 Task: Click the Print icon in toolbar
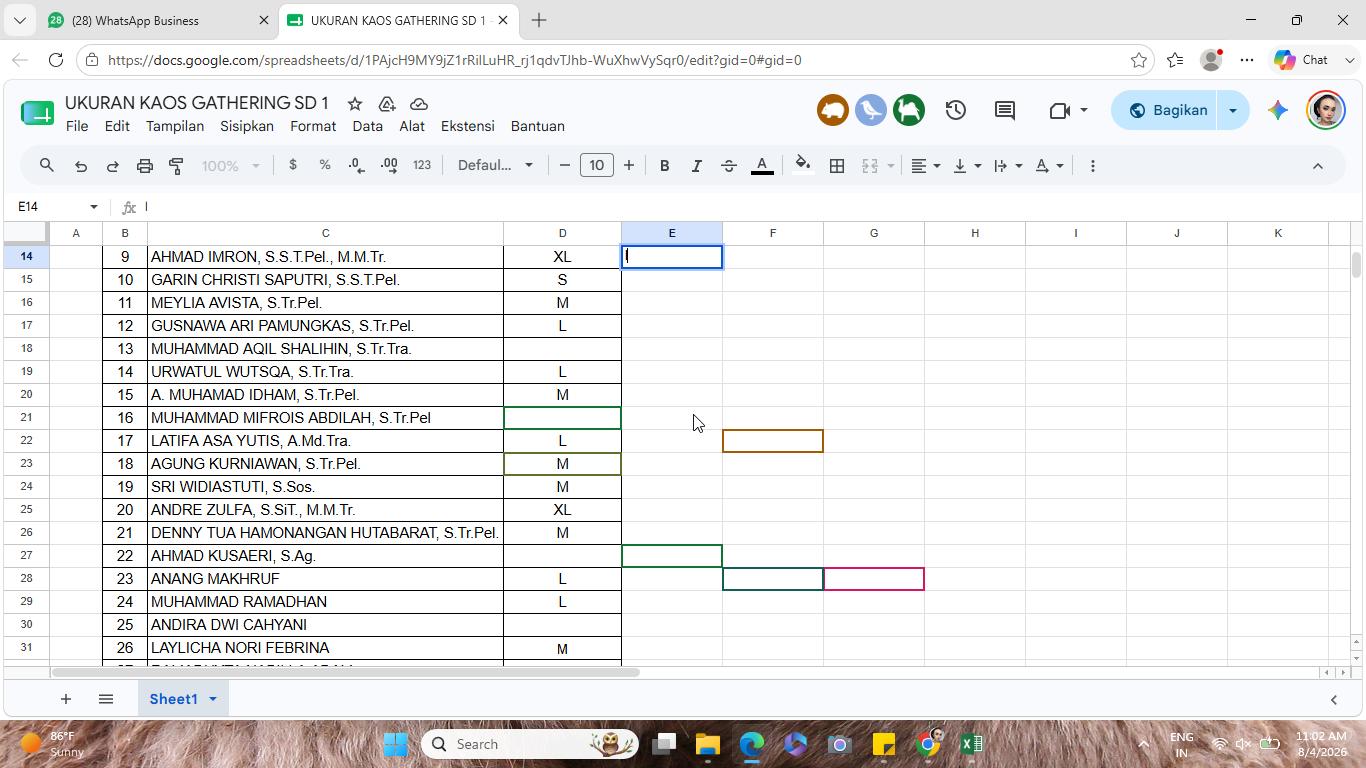coord(145,166)
